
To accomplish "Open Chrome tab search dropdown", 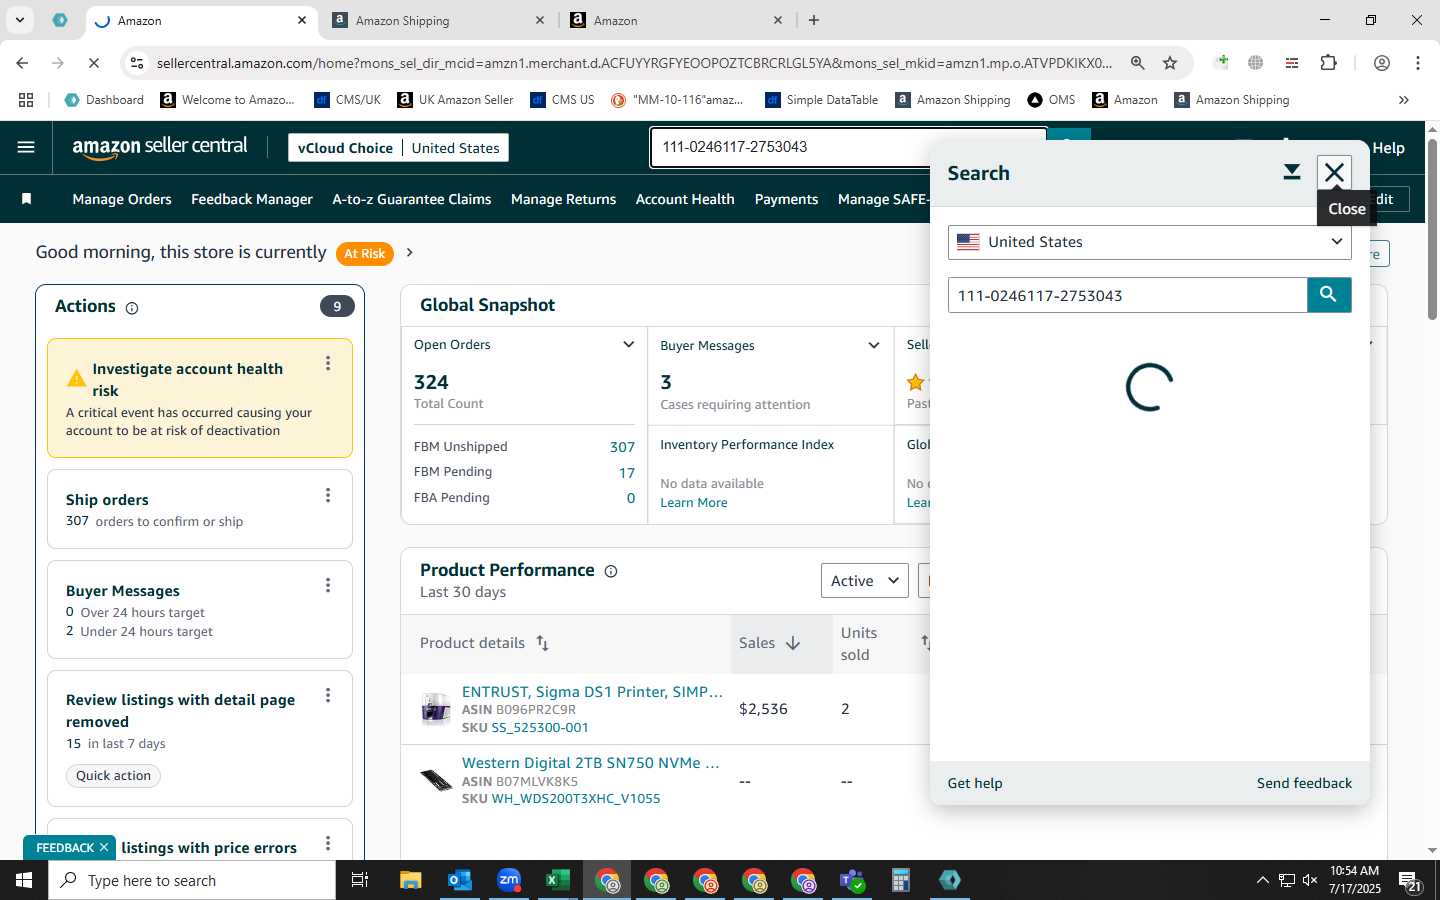I will pyautogui.click(x=19, y=20).
